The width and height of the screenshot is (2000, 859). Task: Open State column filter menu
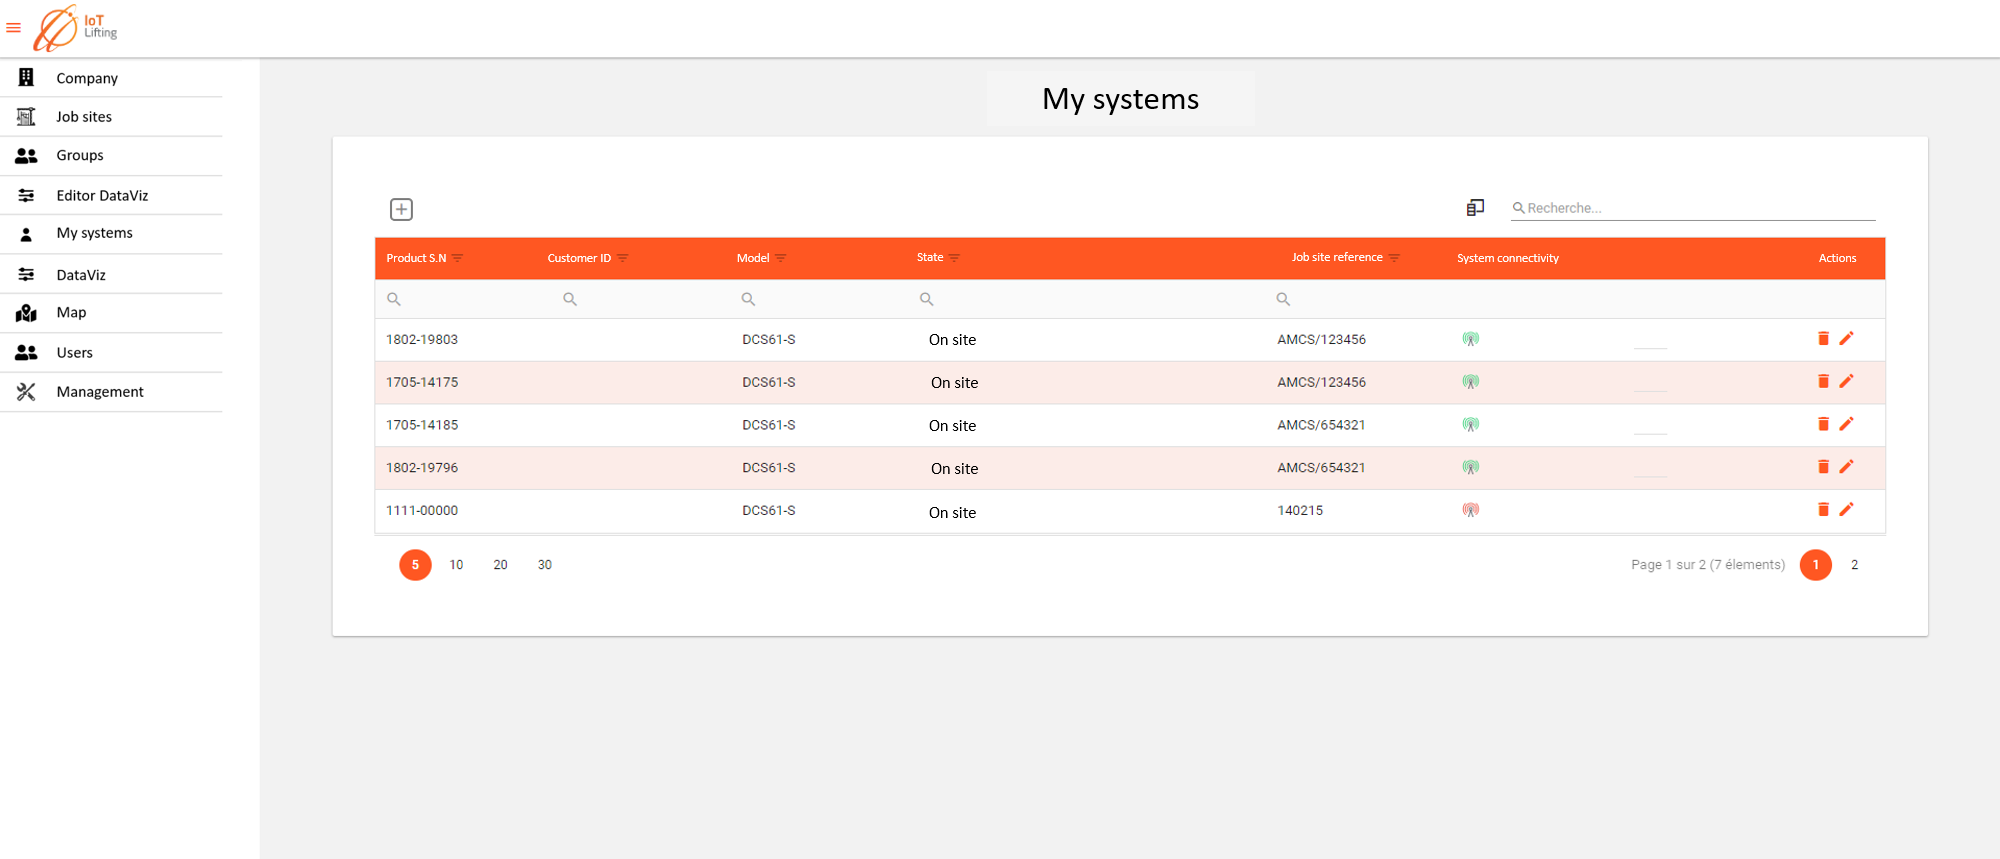(955, 258)
